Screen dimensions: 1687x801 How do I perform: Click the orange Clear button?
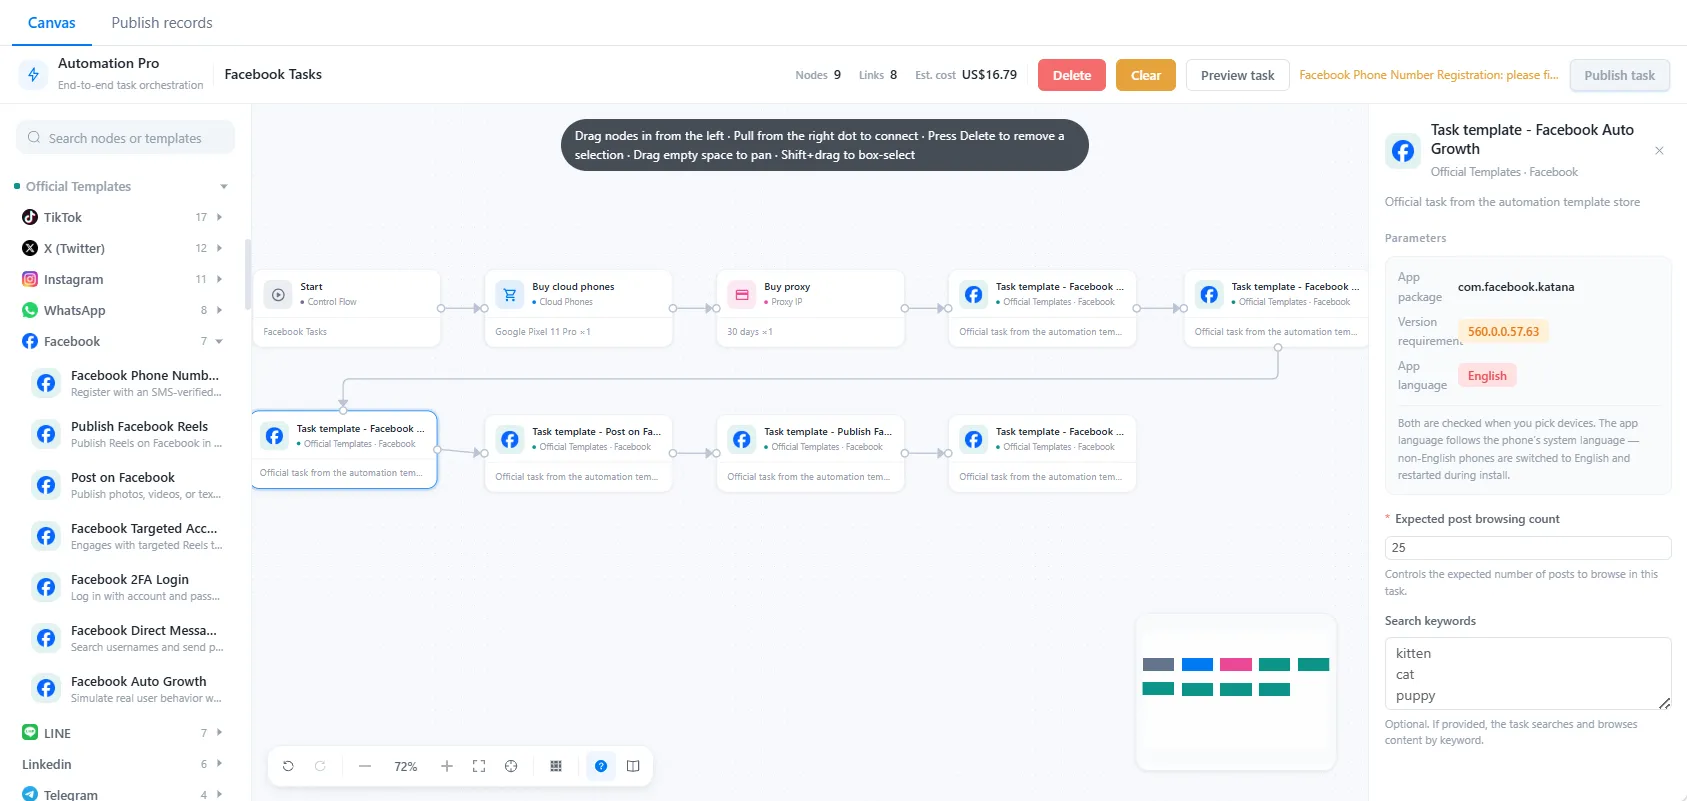tap(1146, 75)
